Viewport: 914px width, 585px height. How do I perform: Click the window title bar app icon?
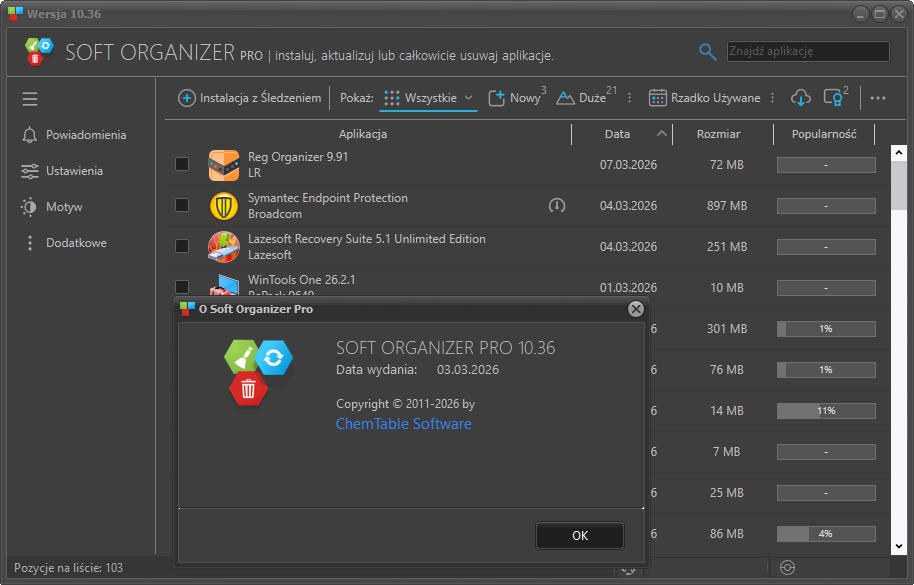tap(15, 13)
